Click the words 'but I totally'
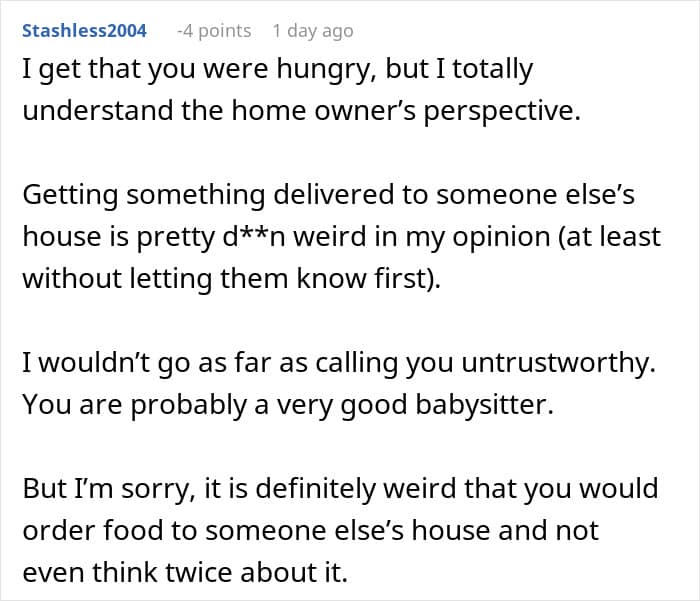 coord(459,70)
